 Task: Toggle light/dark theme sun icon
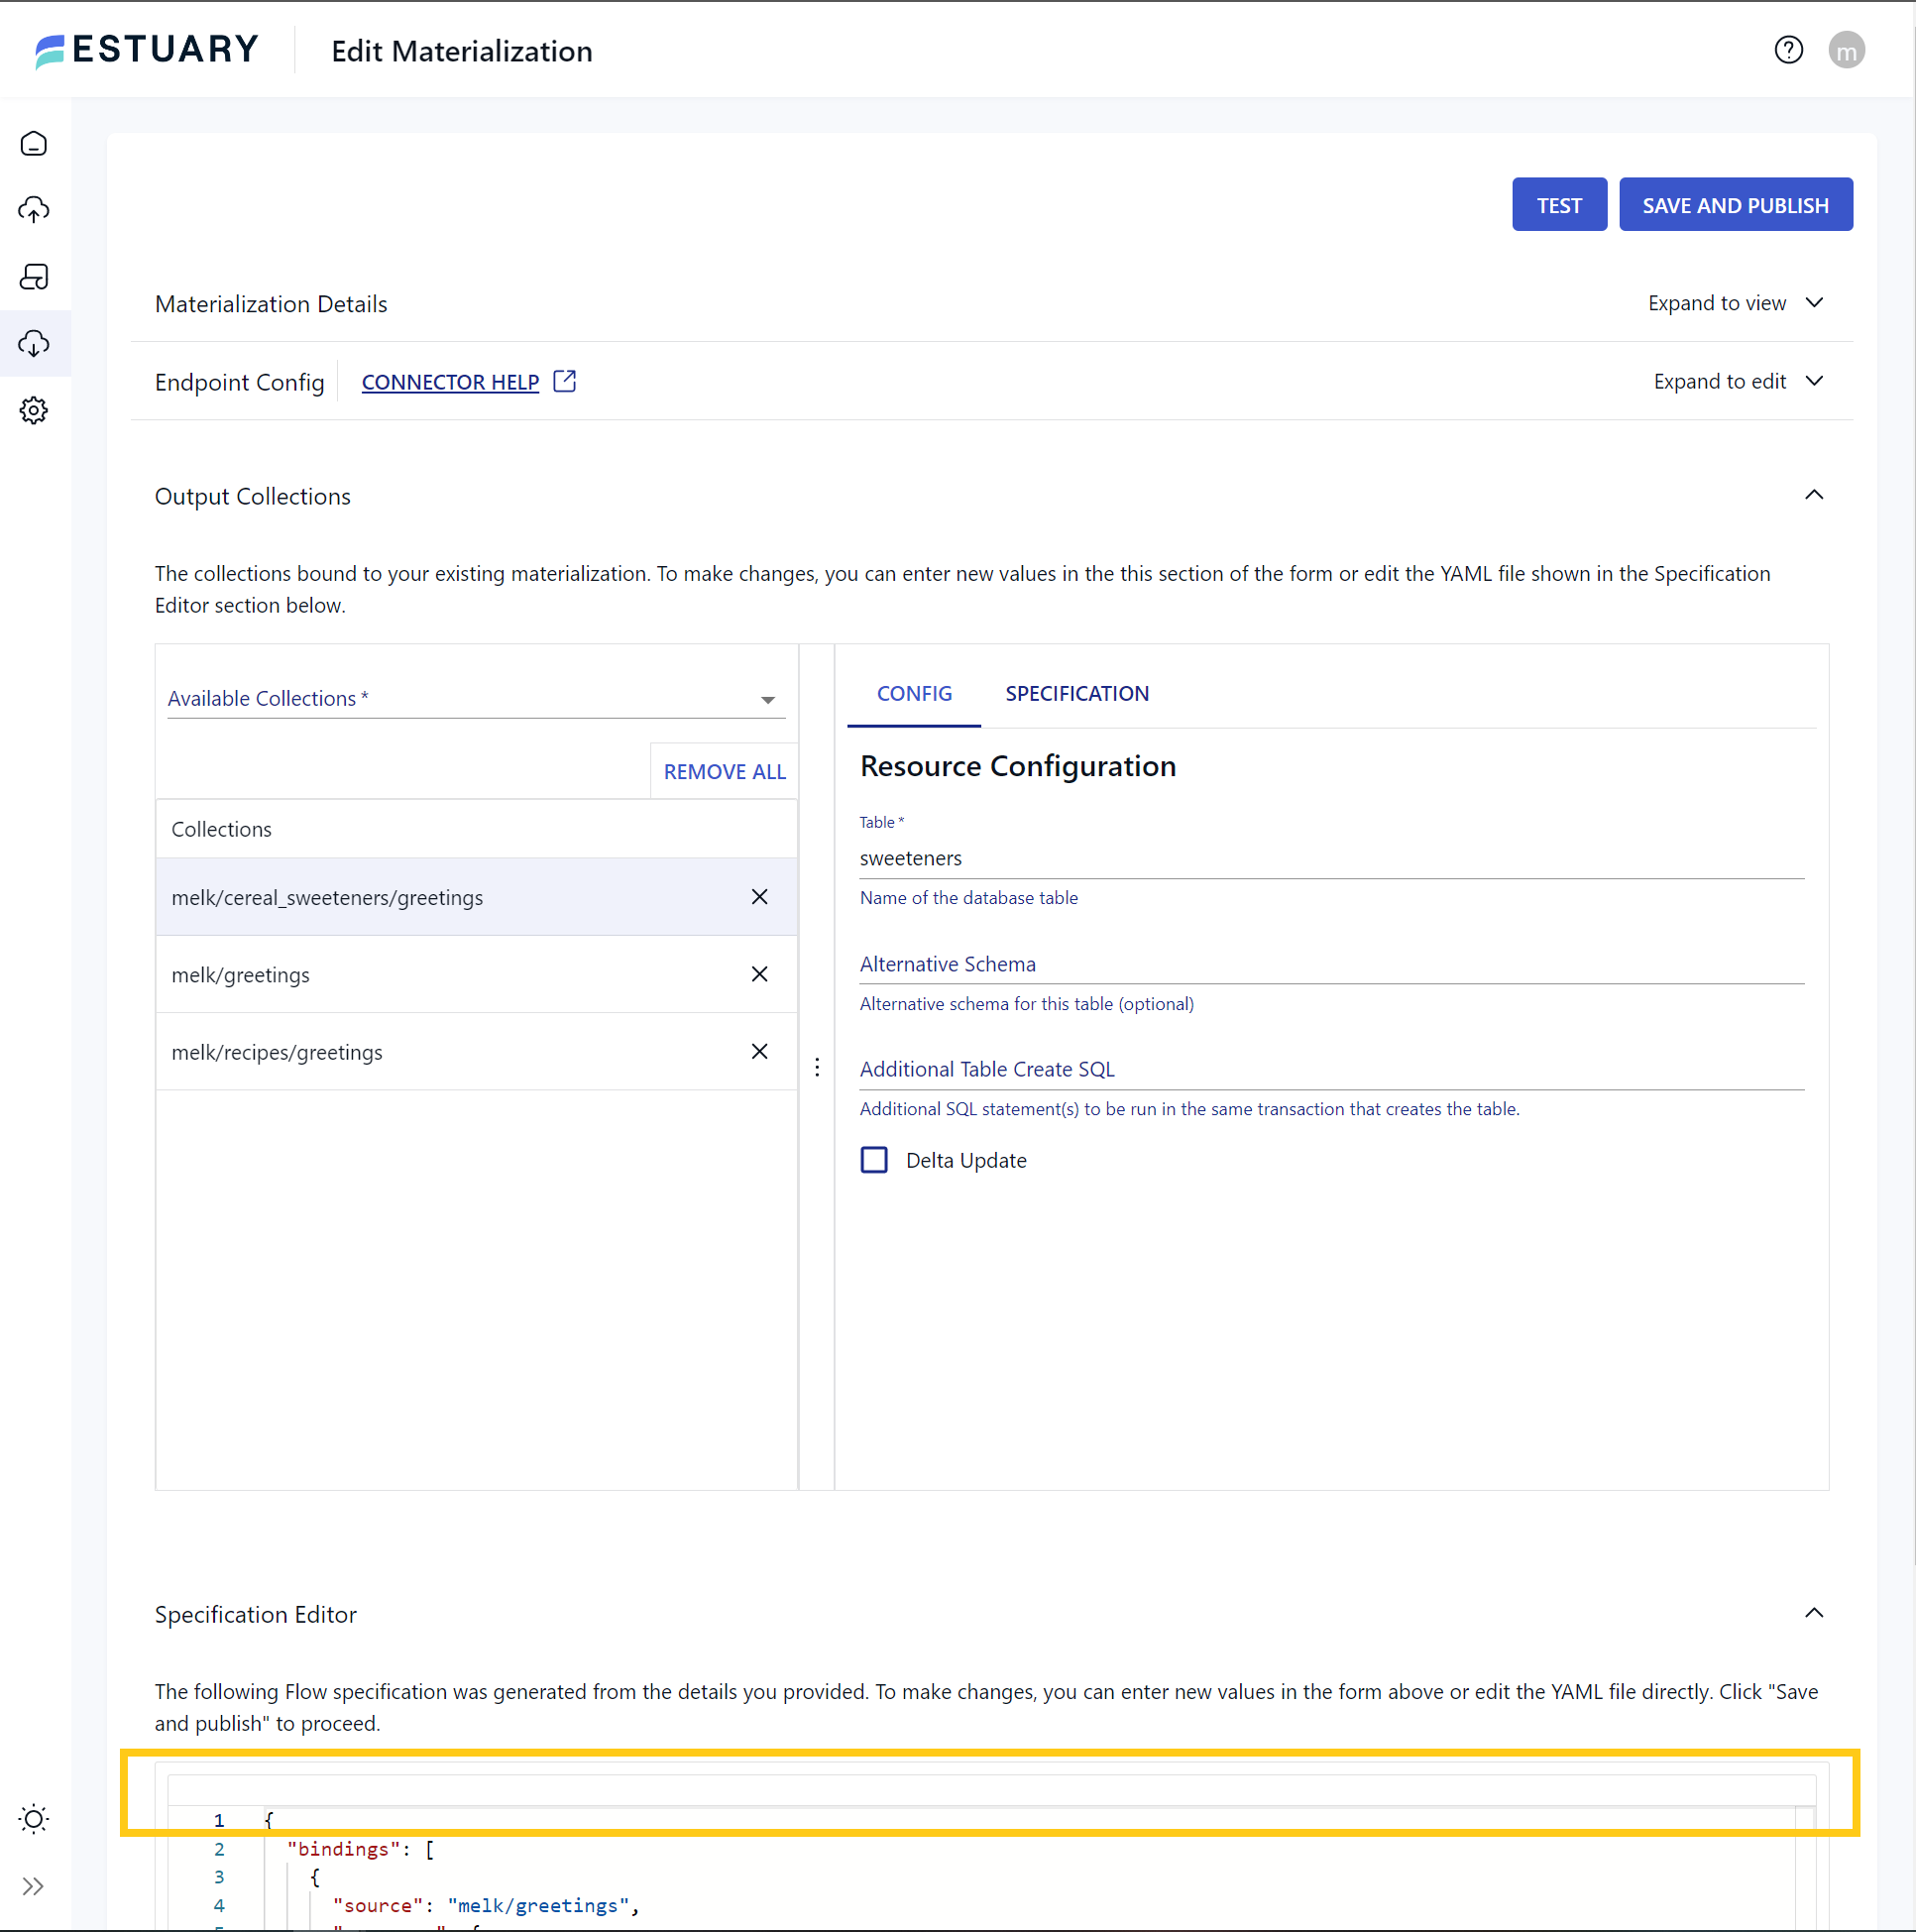coord(34,1819)
